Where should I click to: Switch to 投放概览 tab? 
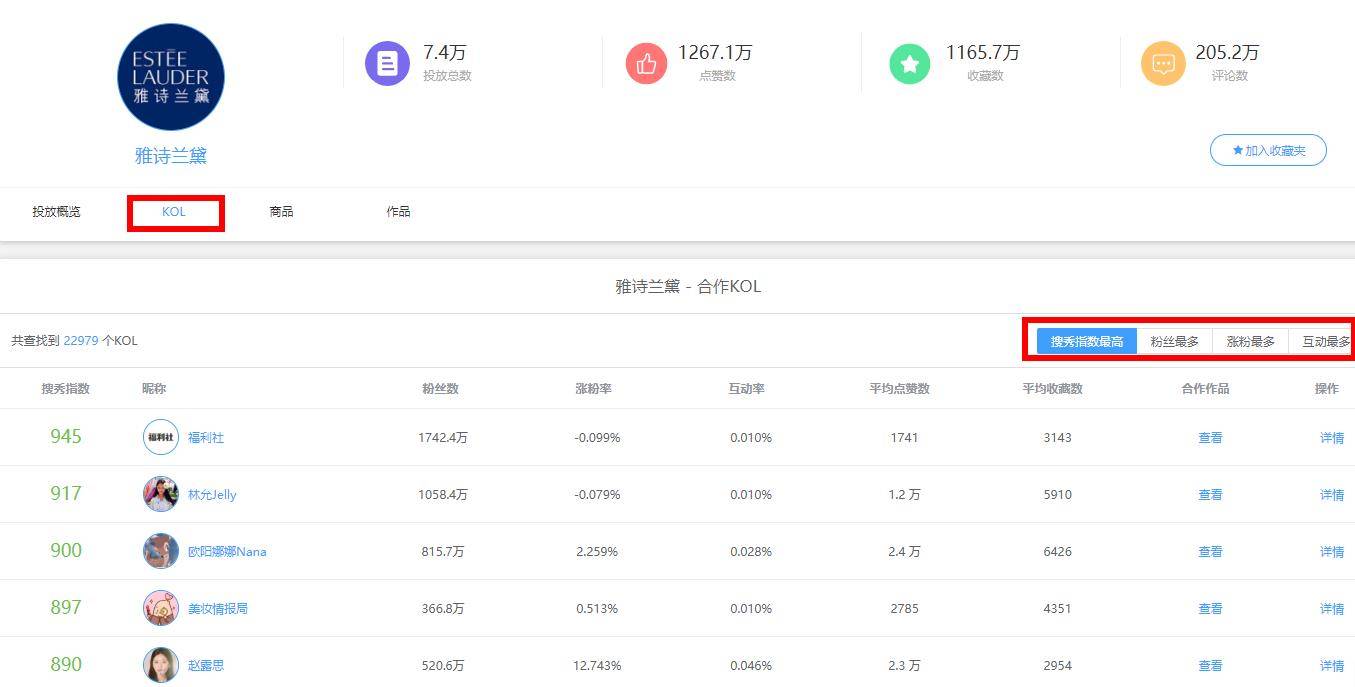point(56,212)
